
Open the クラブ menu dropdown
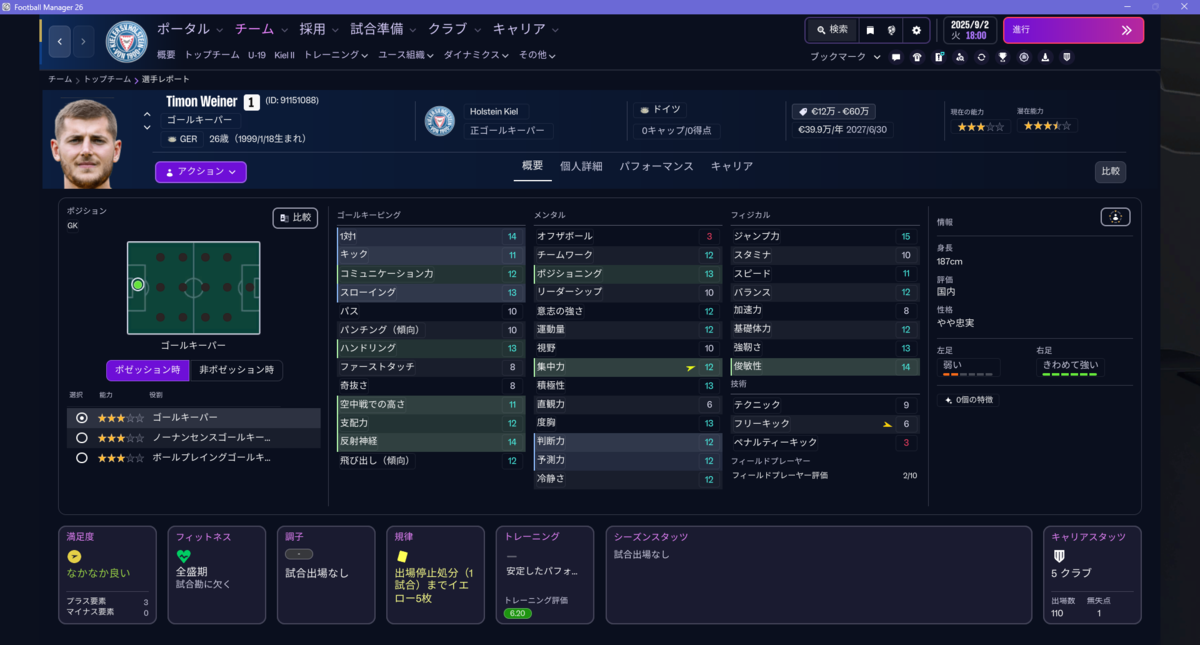454,29
